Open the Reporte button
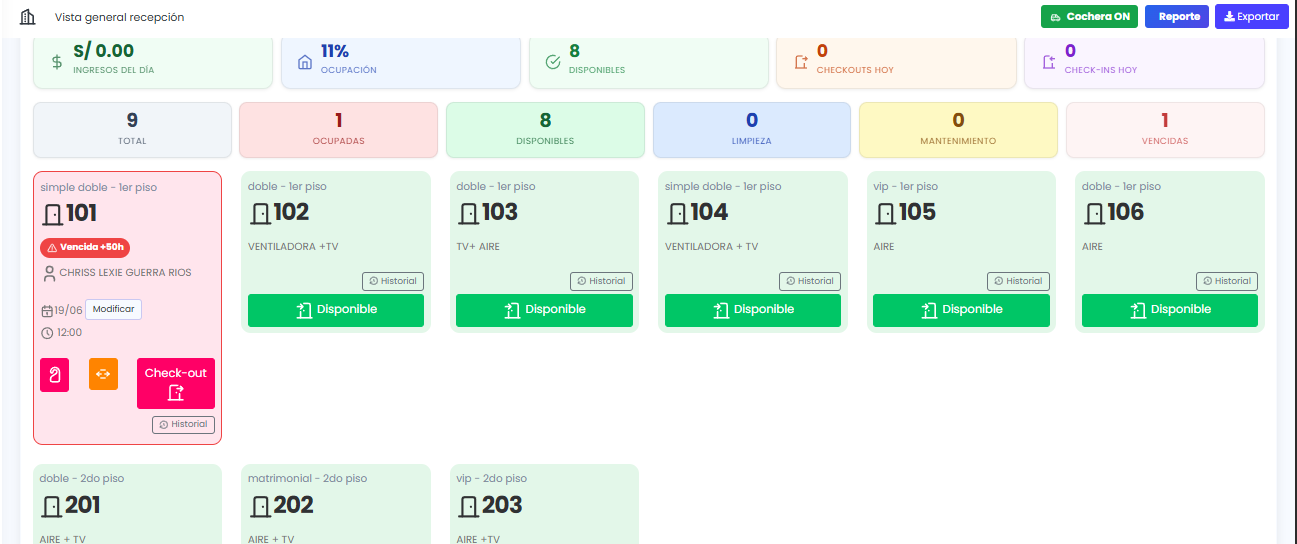Viewport: 1297px width, 544px height. pos(1177,17)
